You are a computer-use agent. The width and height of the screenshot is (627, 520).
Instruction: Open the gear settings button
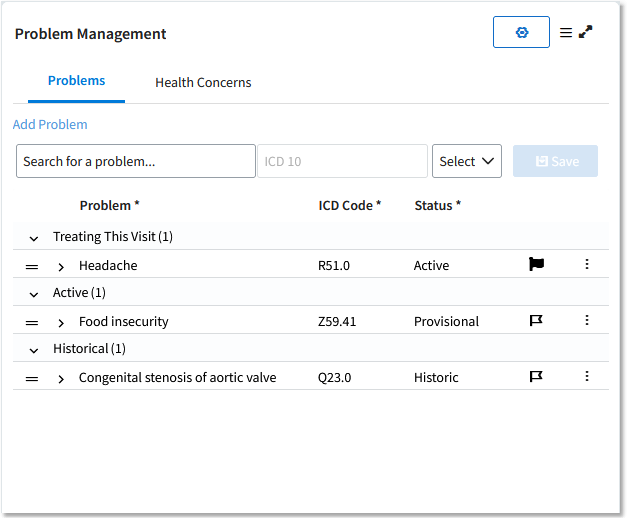(x=521, y=32)
